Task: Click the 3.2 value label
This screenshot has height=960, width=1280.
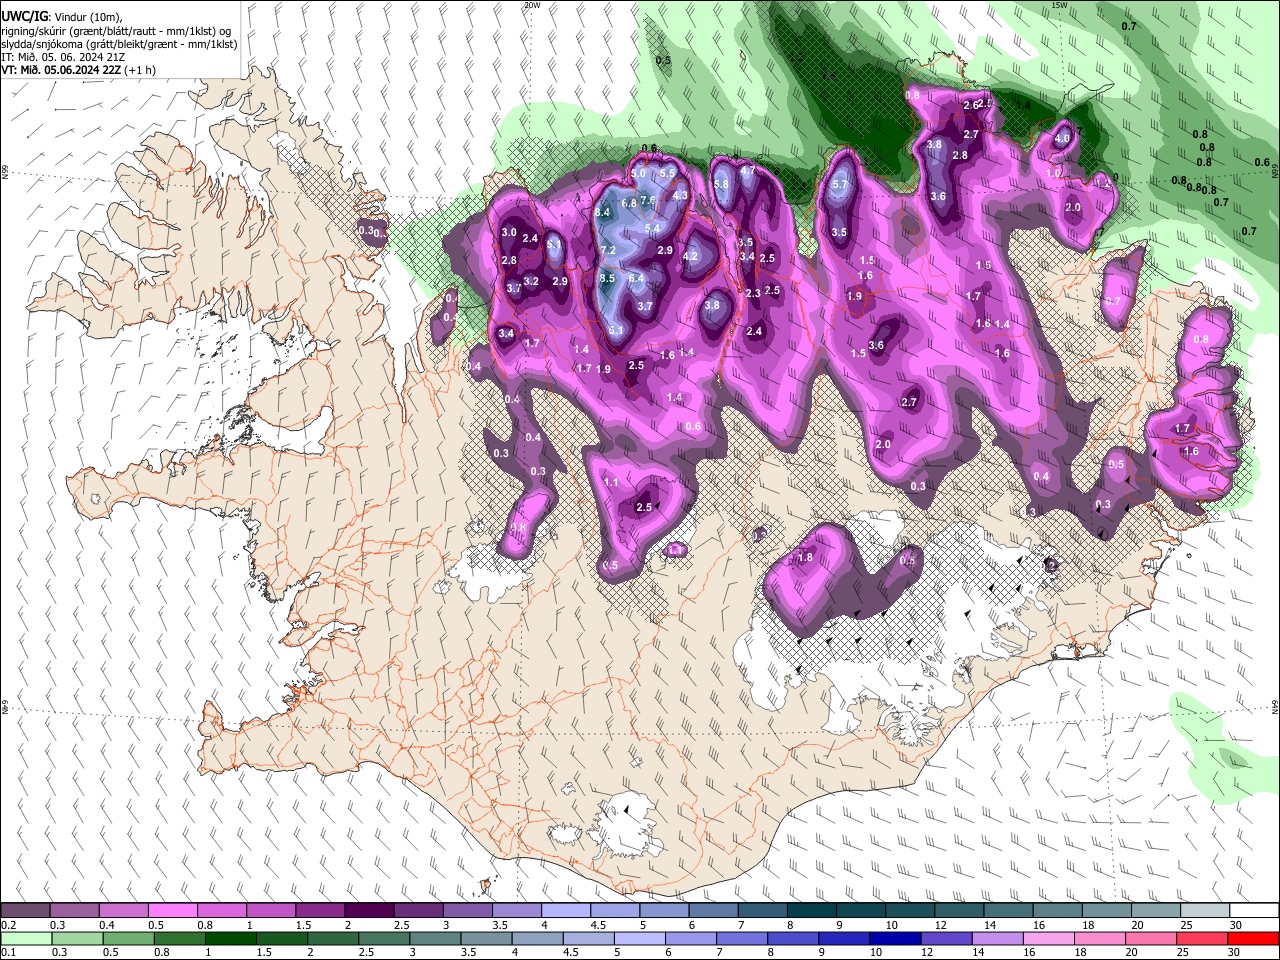Action: pyautogui.click(x=531, y=282)
